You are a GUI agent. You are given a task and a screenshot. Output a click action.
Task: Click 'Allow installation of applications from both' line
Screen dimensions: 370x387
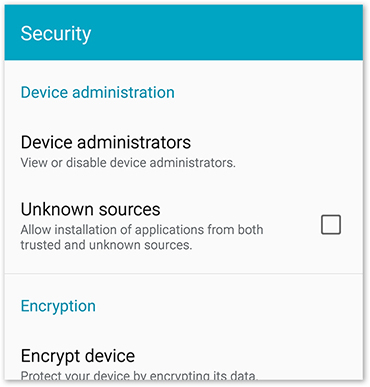pos(142,230)
